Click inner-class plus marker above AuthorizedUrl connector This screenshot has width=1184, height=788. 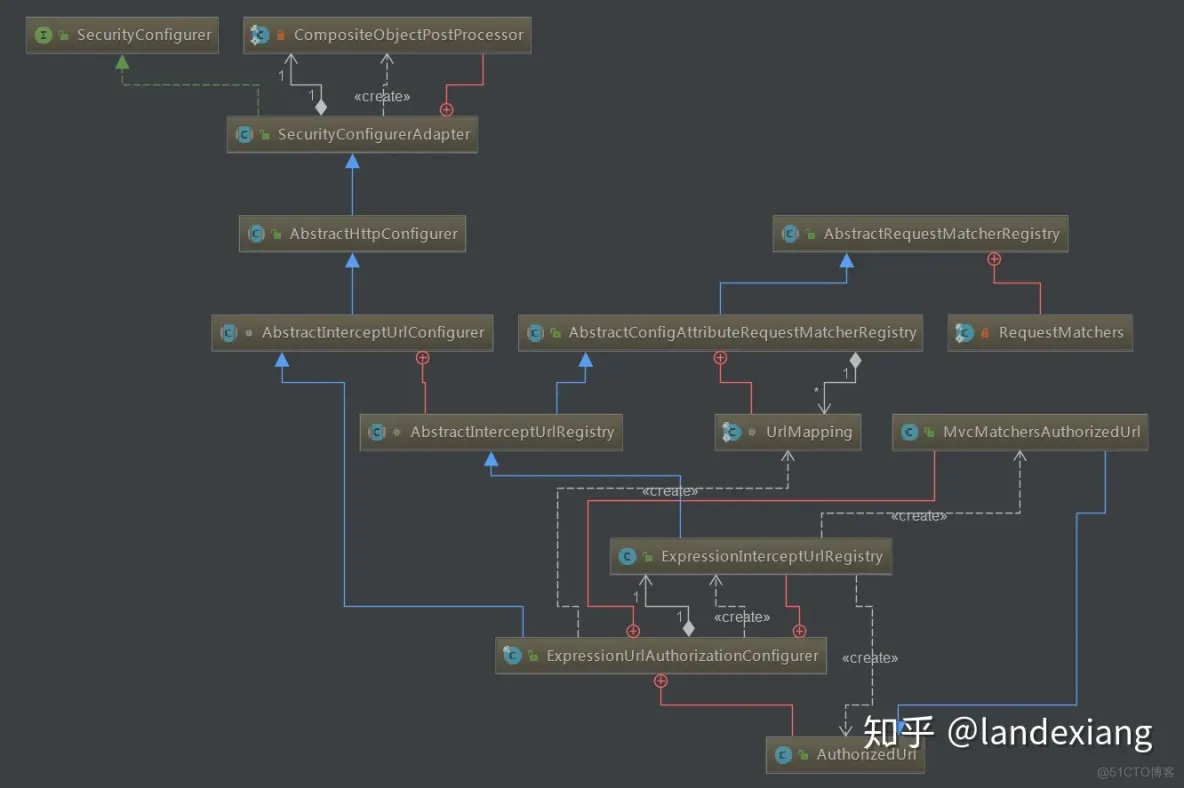click(660, 681)
